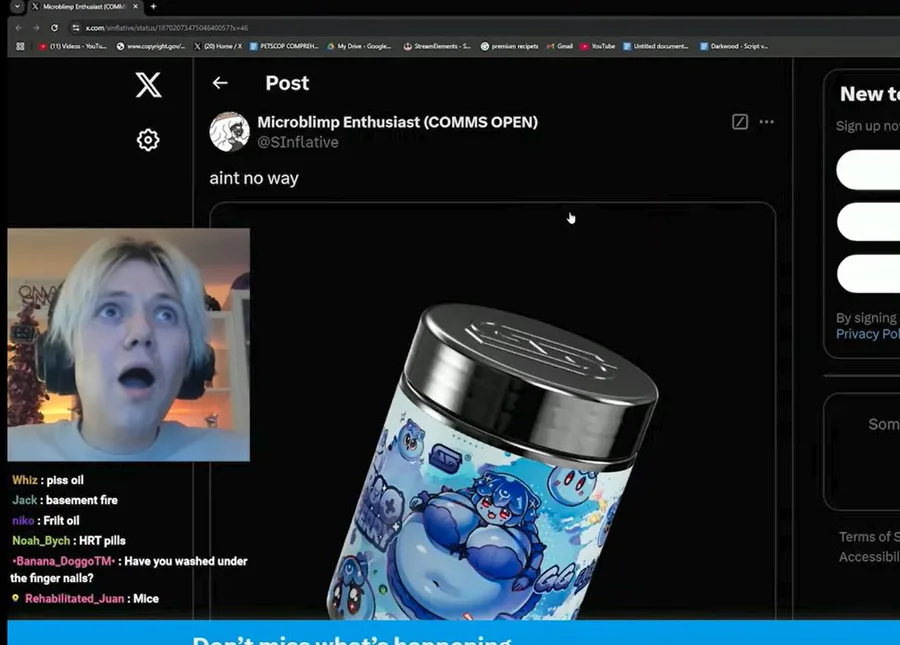This screenshot has height=645, width=900.
Task: Click the badge icon beside Rehabilitated_Juan
Action: coord(15,598)
